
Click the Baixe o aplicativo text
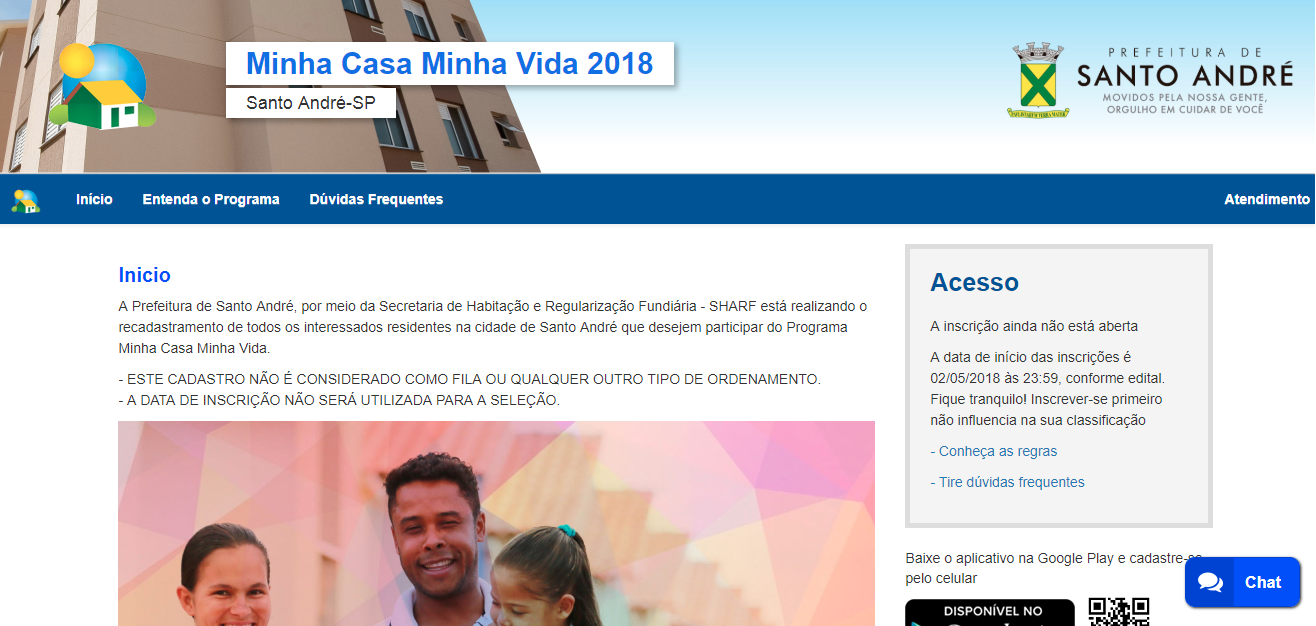1054,568
